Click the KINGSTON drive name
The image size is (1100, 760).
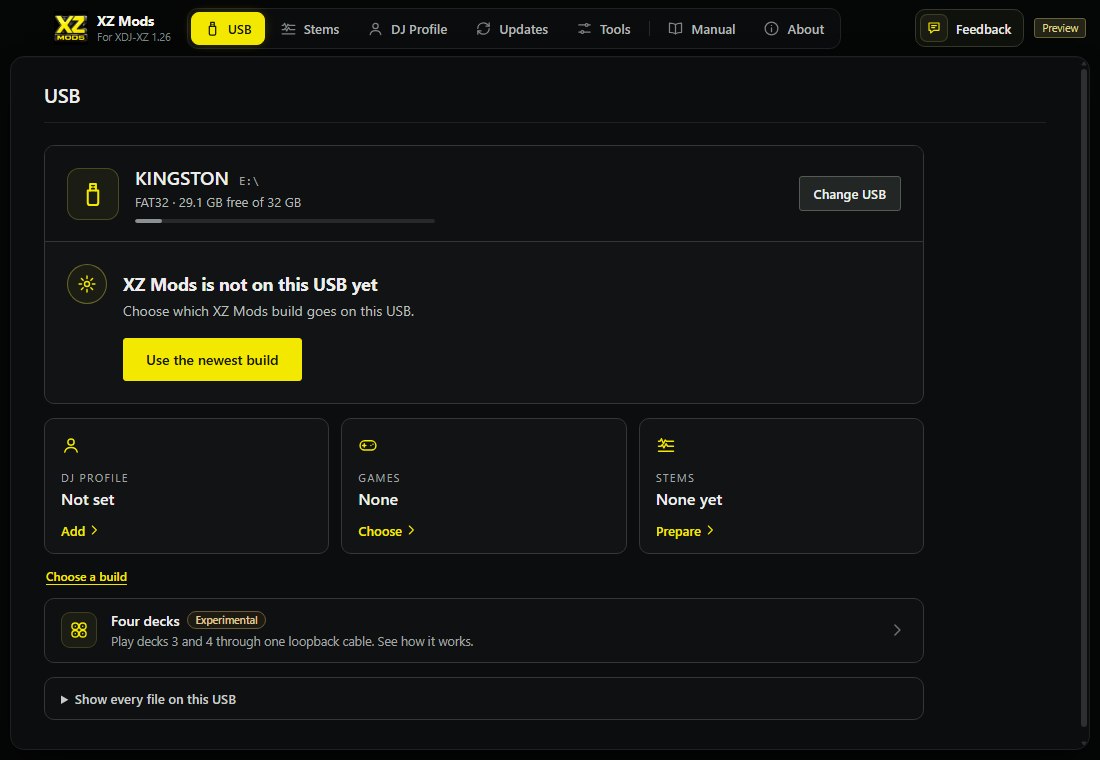[182, 179]
